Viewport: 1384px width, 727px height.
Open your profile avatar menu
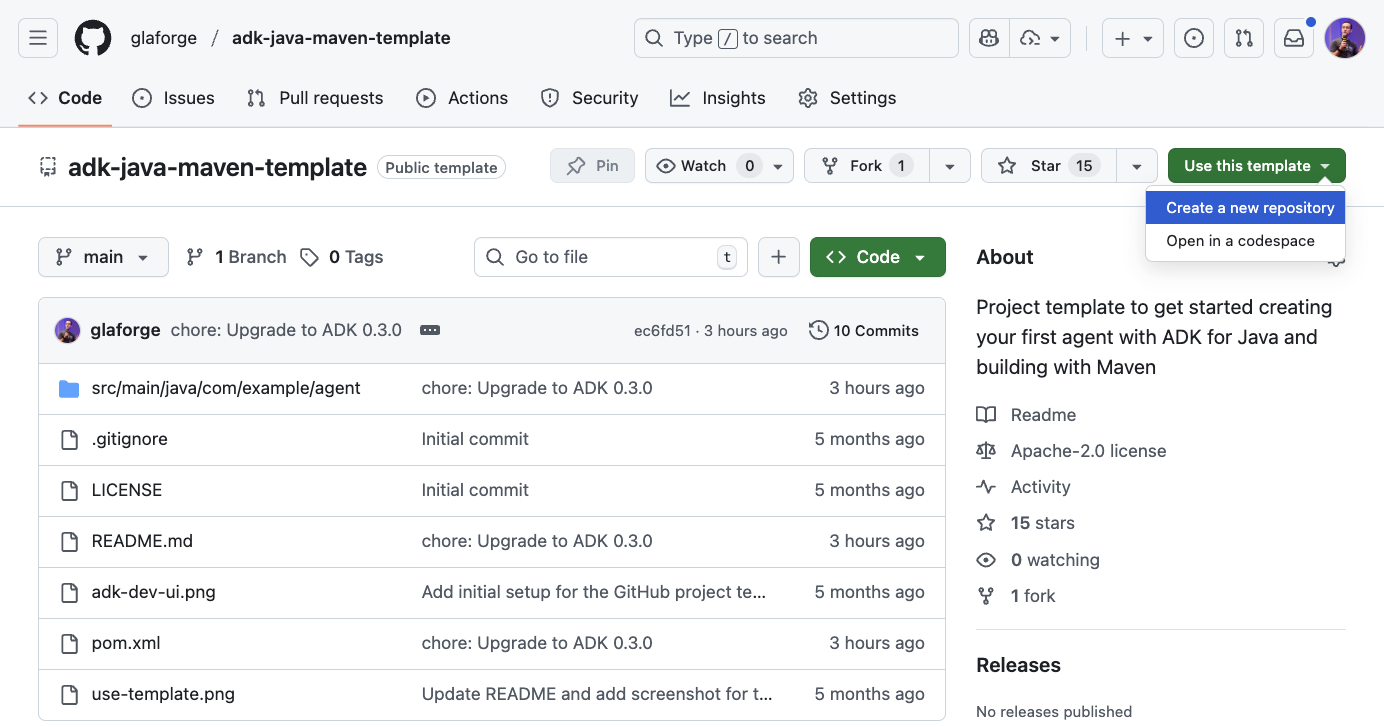click(1345, 37)
